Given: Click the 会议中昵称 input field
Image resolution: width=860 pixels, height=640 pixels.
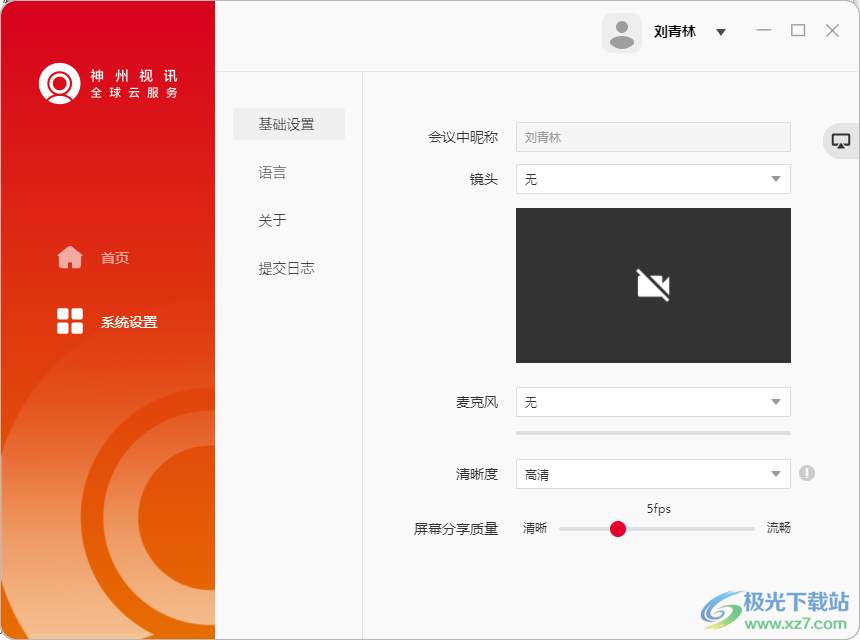Looking at the screenshot, I should click(x=653, y=137).
